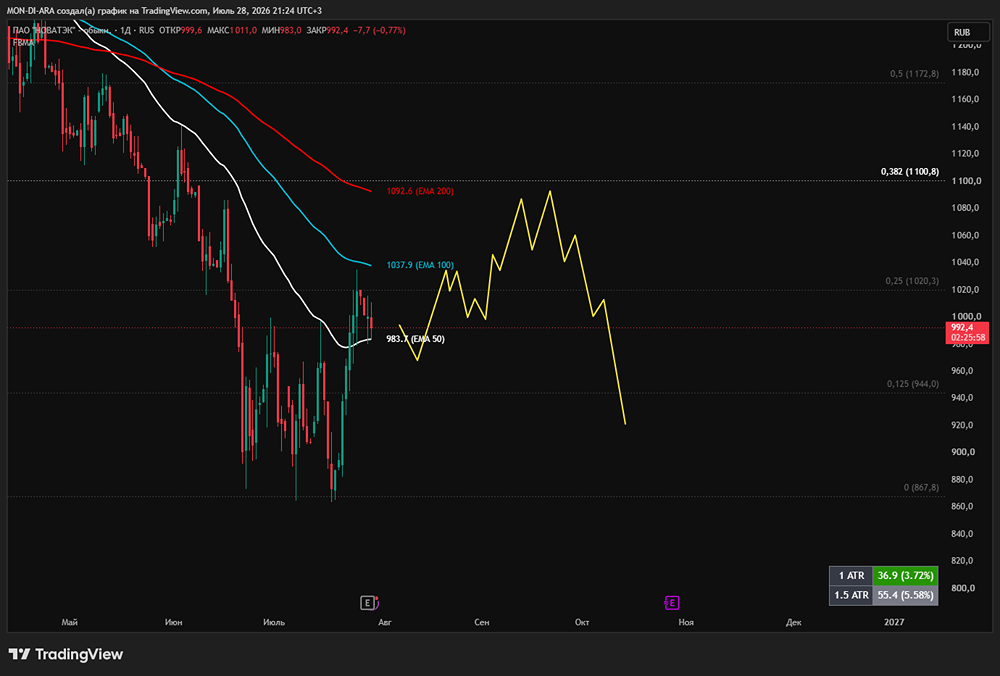Click the 1.5 ATR table cell
Viewport: 1000px width, 676px height.
pyautogui.click(x=851, y=595)
